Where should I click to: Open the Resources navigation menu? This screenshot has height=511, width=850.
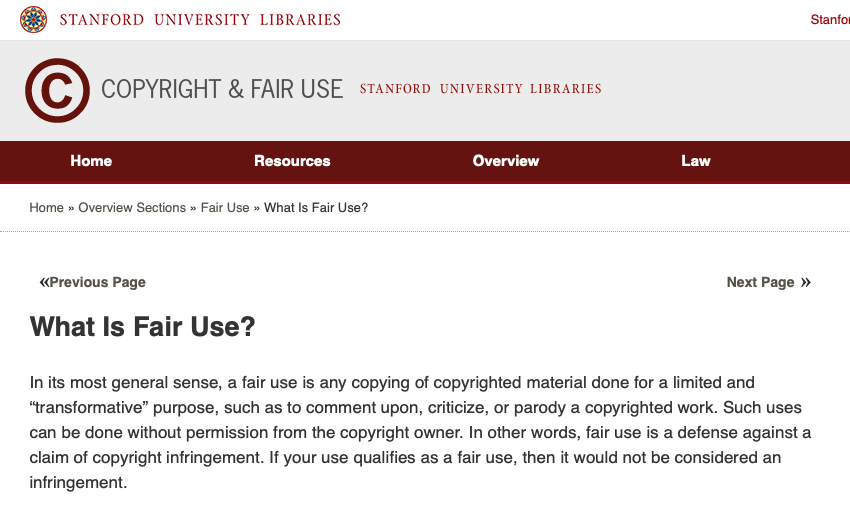292,161
